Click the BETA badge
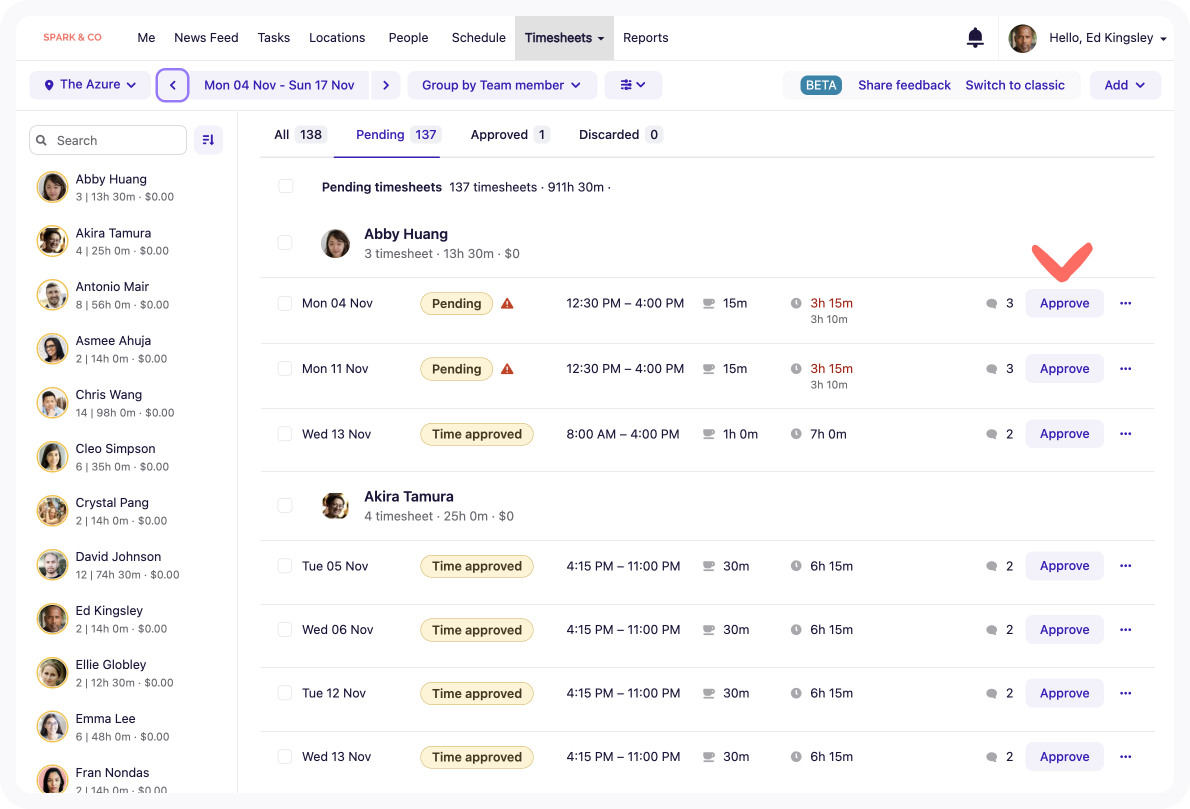The width and height of the screenshot is (1190, 809). [x=820, y=85]
